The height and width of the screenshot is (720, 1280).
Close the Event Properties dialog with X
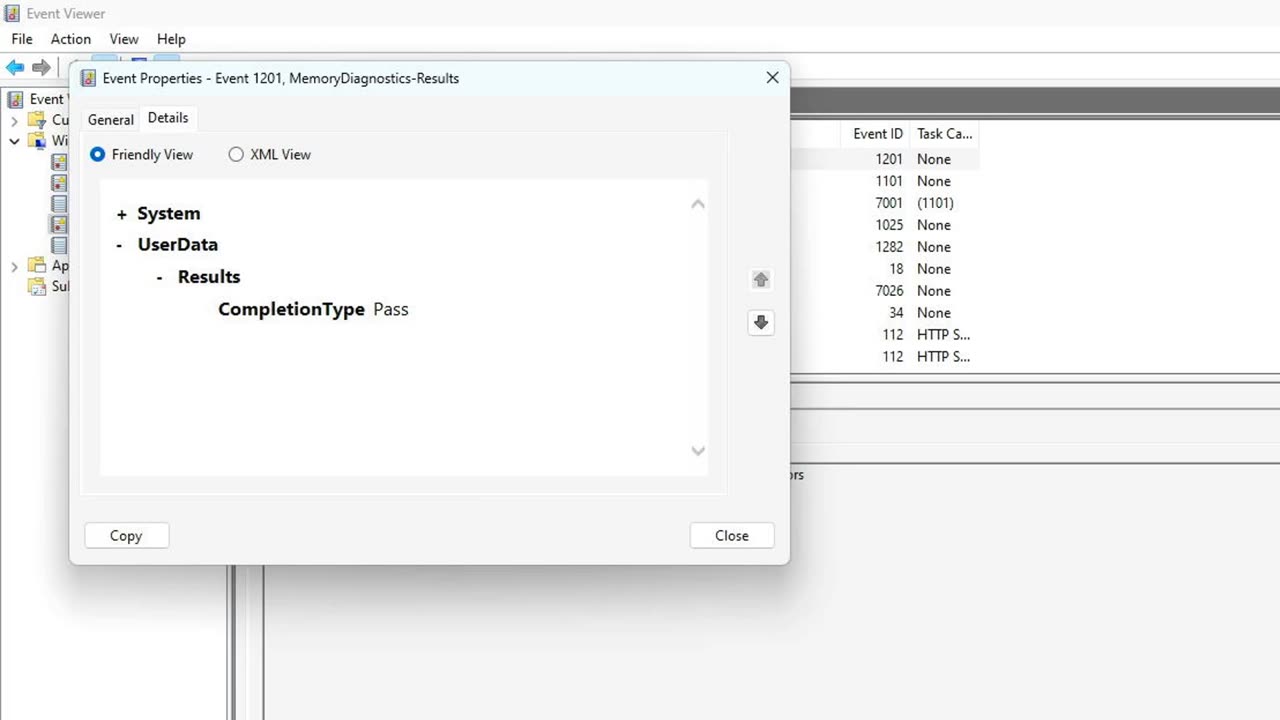pos(772,77)
